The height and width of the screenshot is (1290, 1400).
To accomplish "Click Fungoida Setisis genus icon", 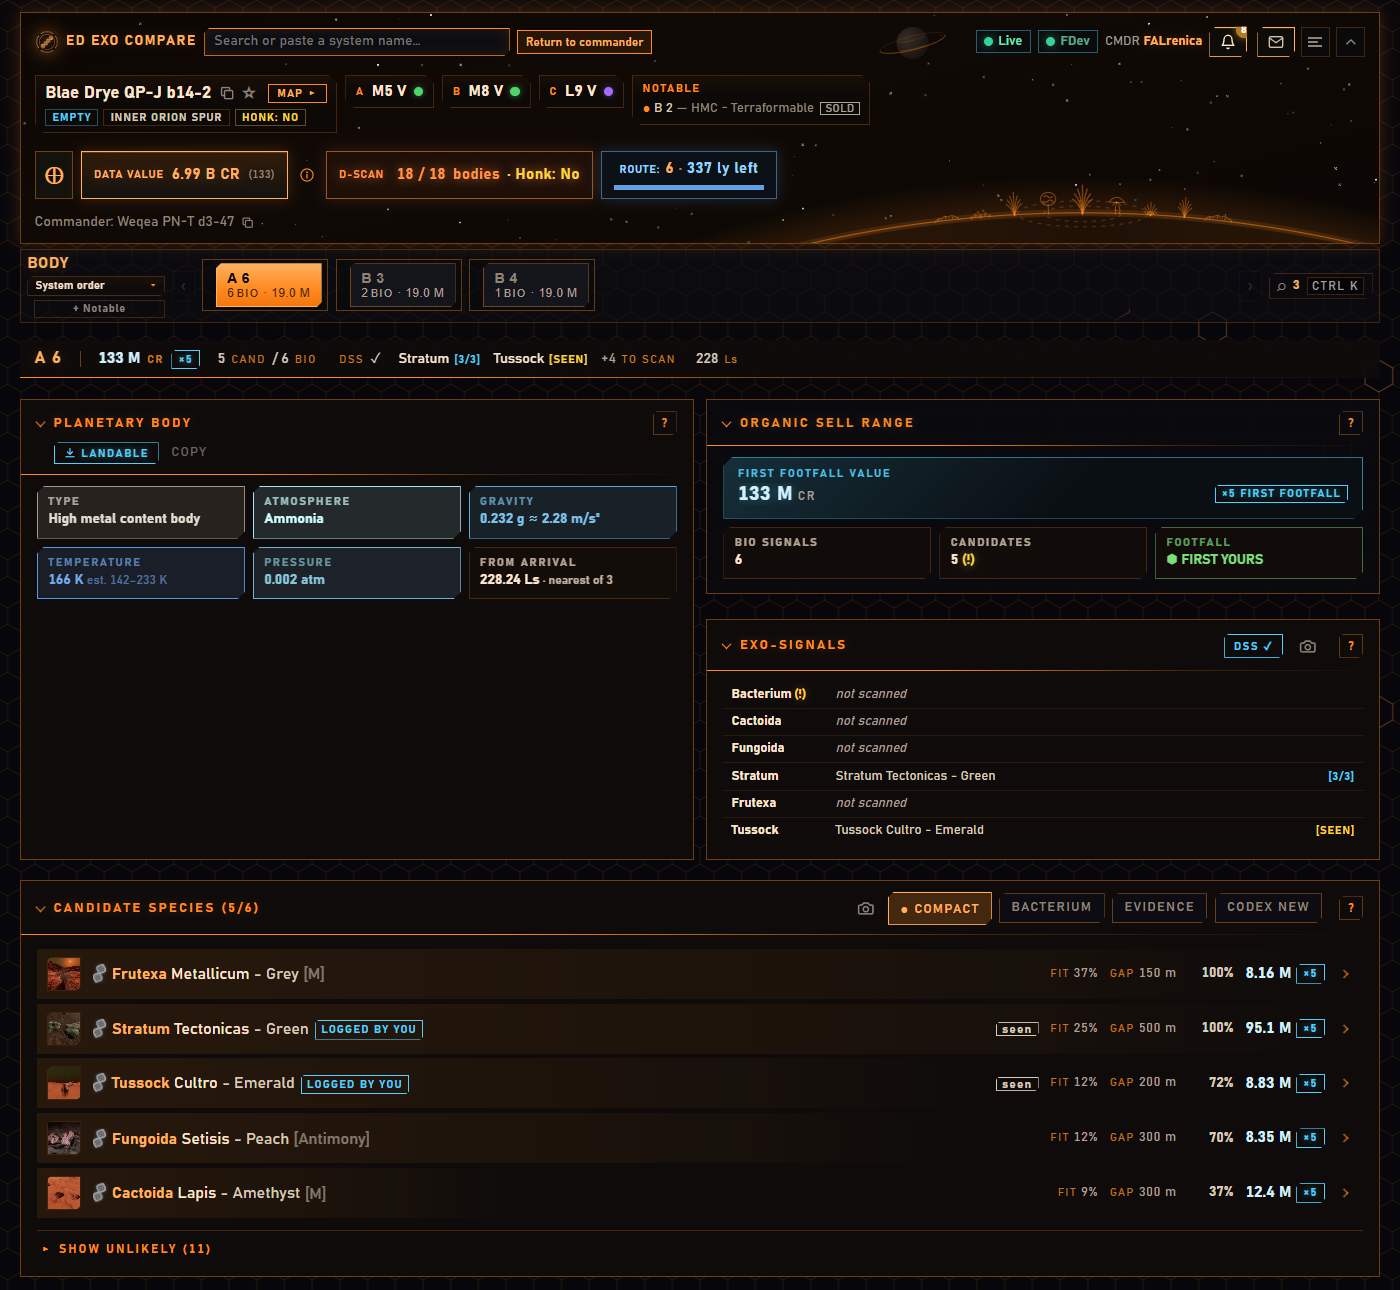I will click(99, 1138).
